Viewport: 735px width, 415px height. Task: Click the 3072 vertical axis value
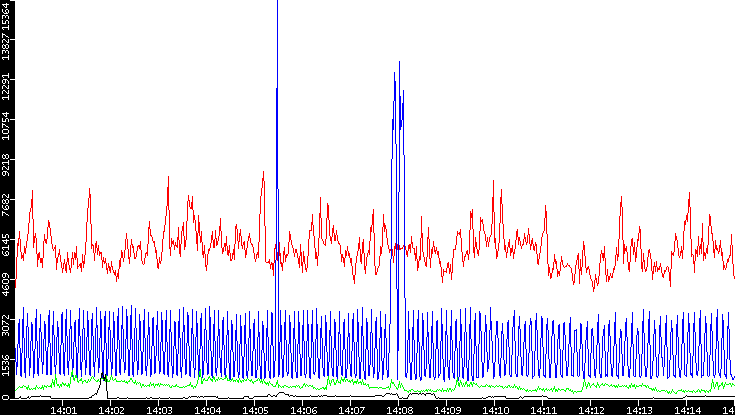[x=6, y=324]
